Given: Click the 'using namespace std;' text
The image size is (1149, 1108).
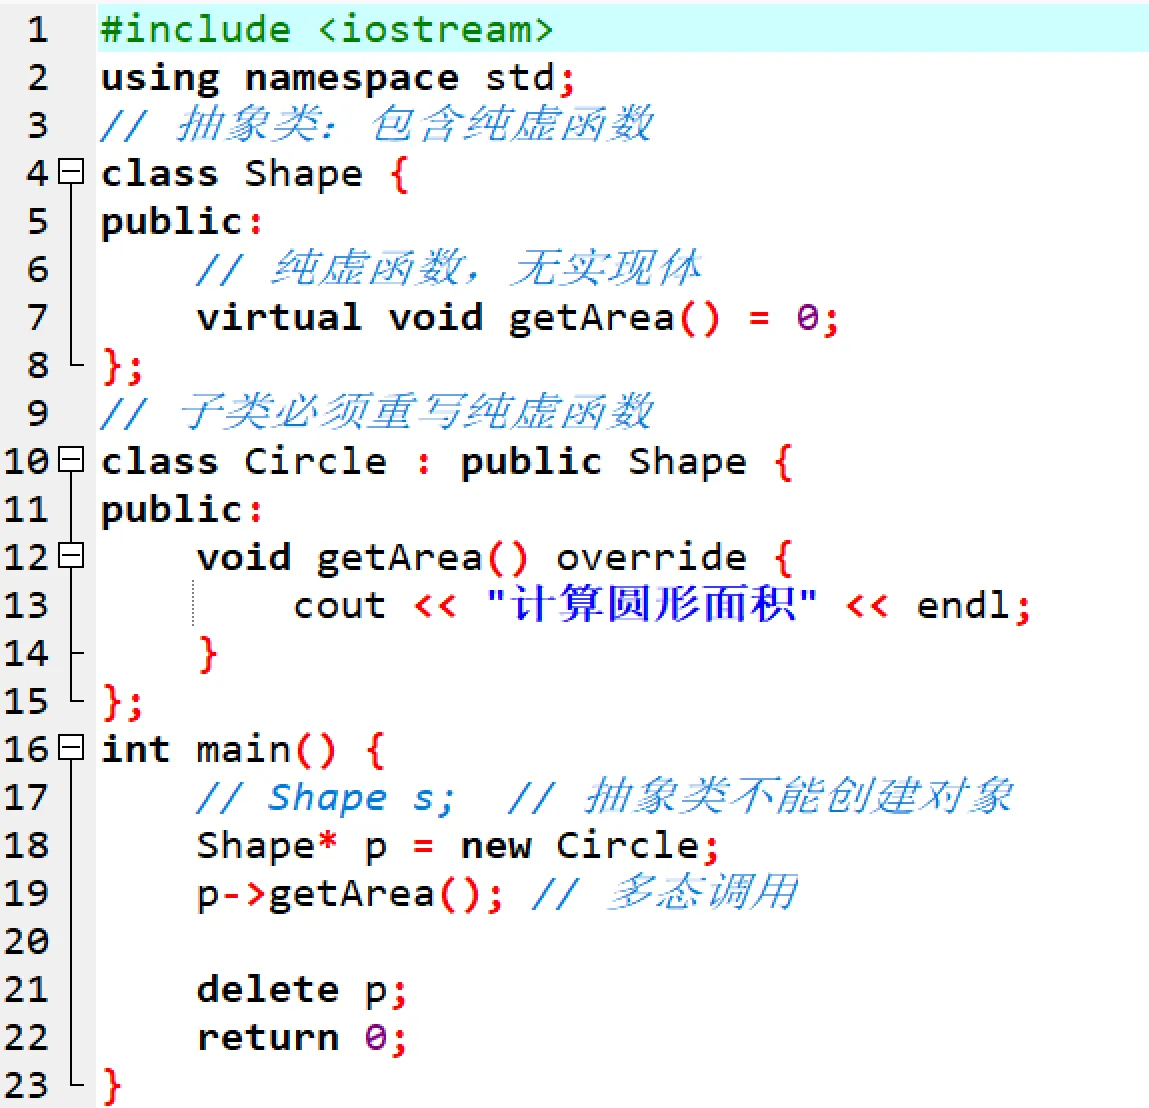Looking at the screenshot, I should tap(338, 78).
